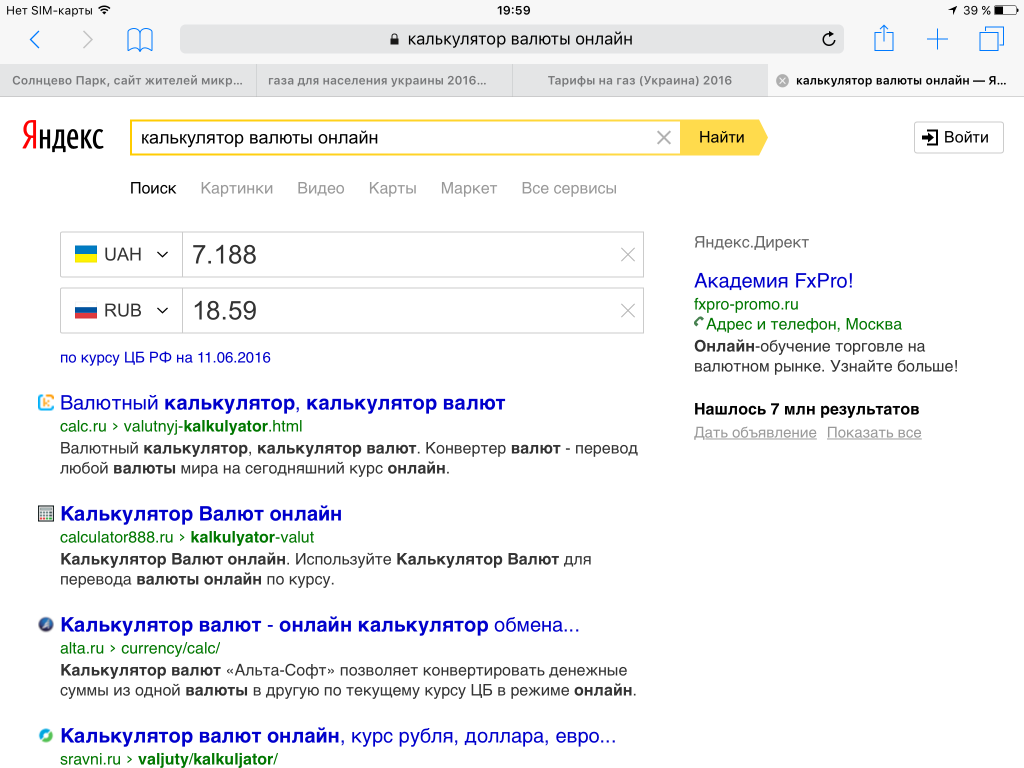Open Валютный калькулятор result title
The height and width of the screenshot is (768, 1024).
coord(282,404)
